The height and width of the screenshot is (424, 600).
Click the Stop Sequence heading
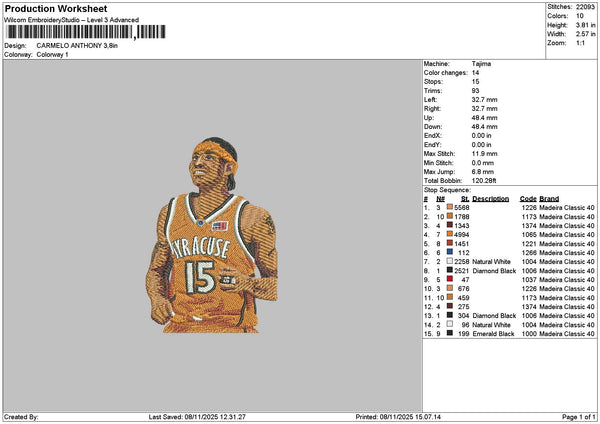(447, 190)
